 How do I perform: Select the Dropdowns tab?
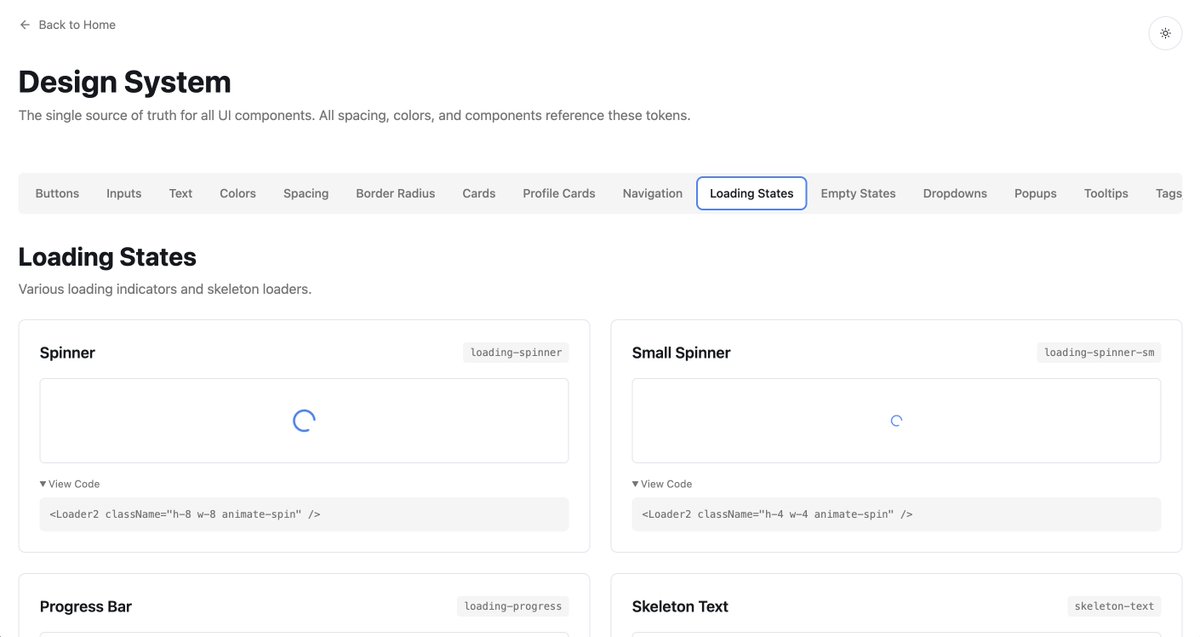pos(954,193)
